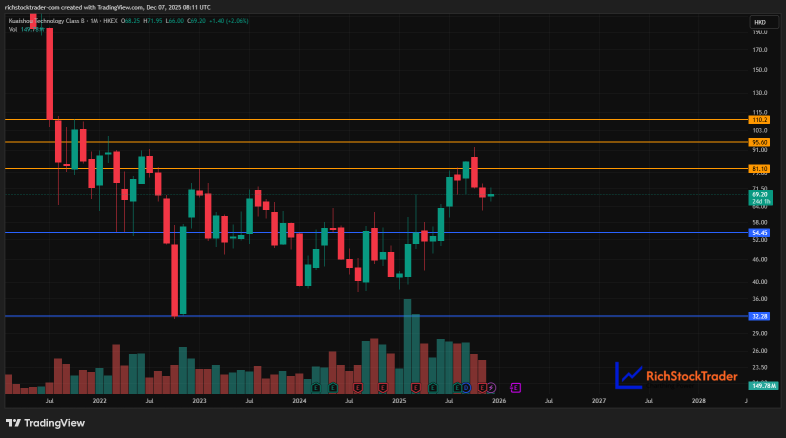Click the 149.78M volume axis label
This screenshot has width=786, height=438.
point(763,385)
